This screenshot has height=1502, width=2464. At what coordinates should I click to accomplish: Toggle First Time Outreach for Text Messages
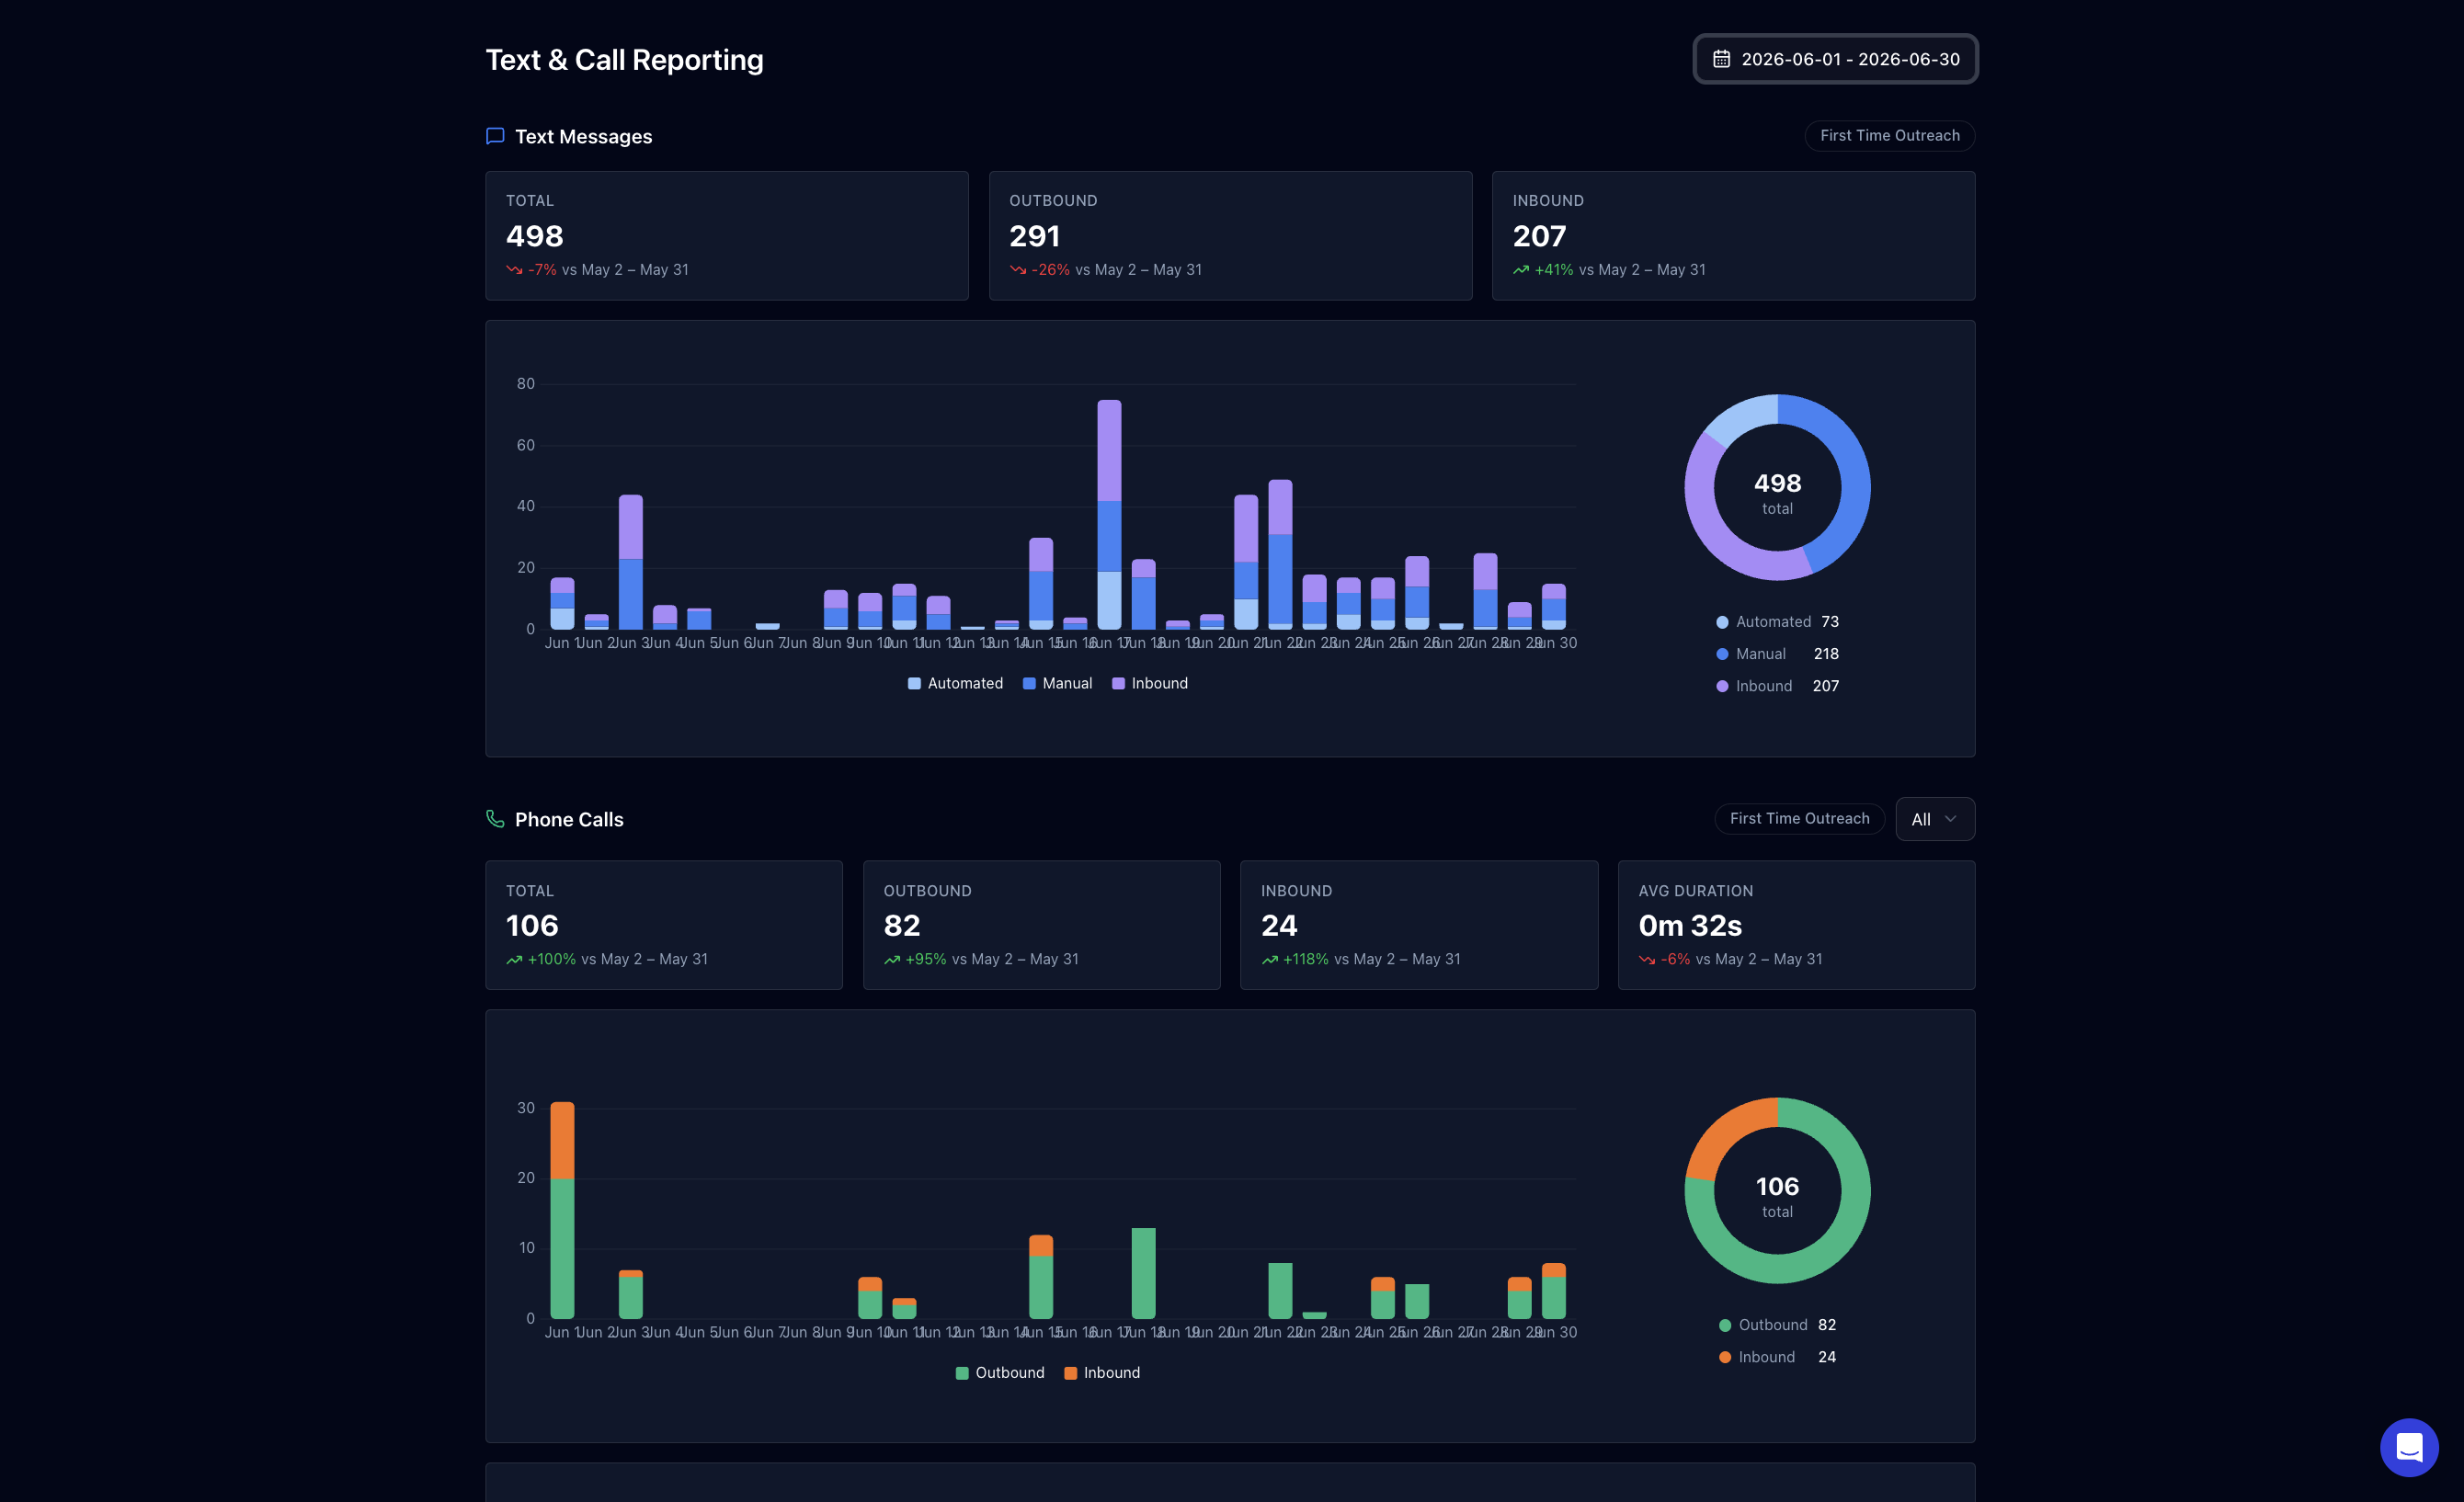pos(1889,136)
